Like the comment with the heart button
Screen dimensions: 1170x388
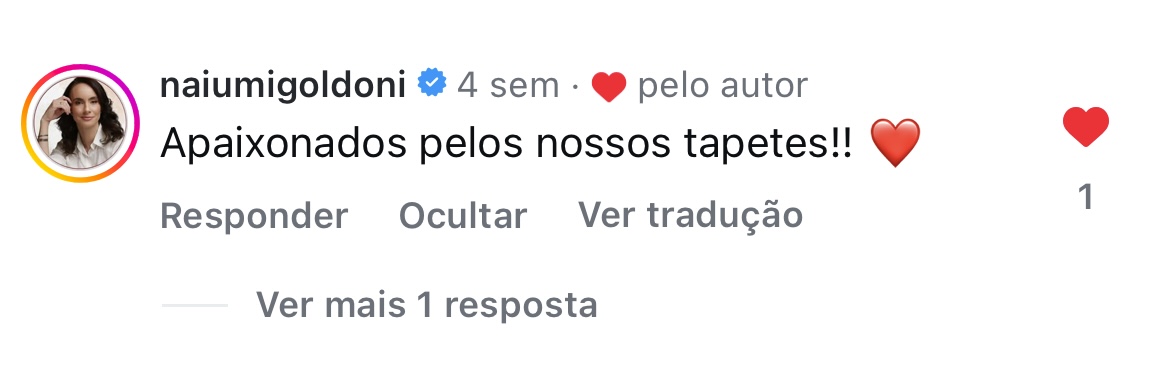click(1086, 126)
